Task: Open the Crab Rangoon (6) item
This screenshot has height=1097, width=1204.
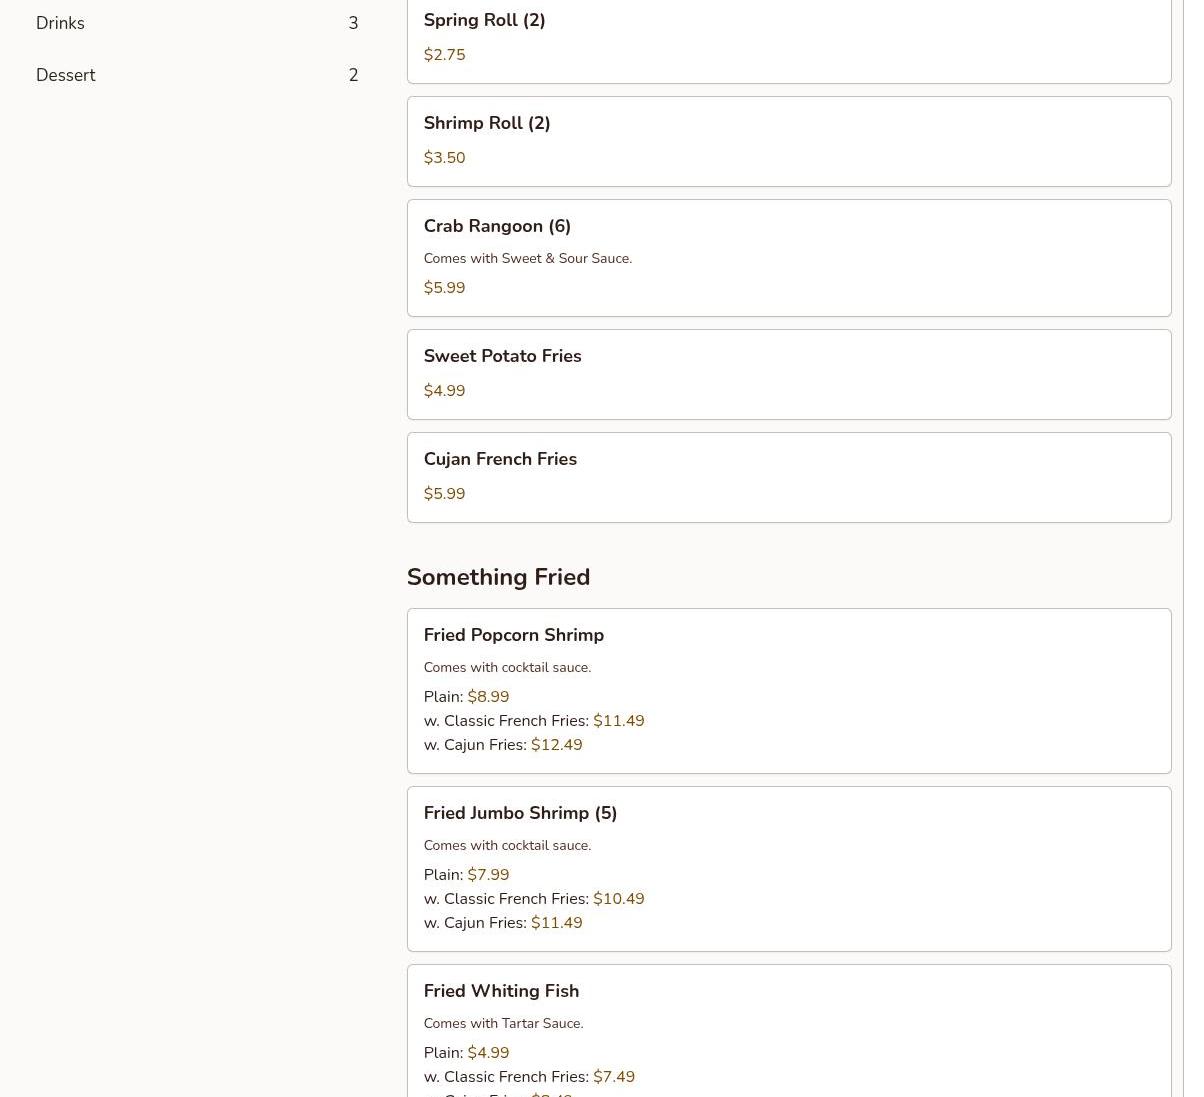Action: tap(497, 226)
